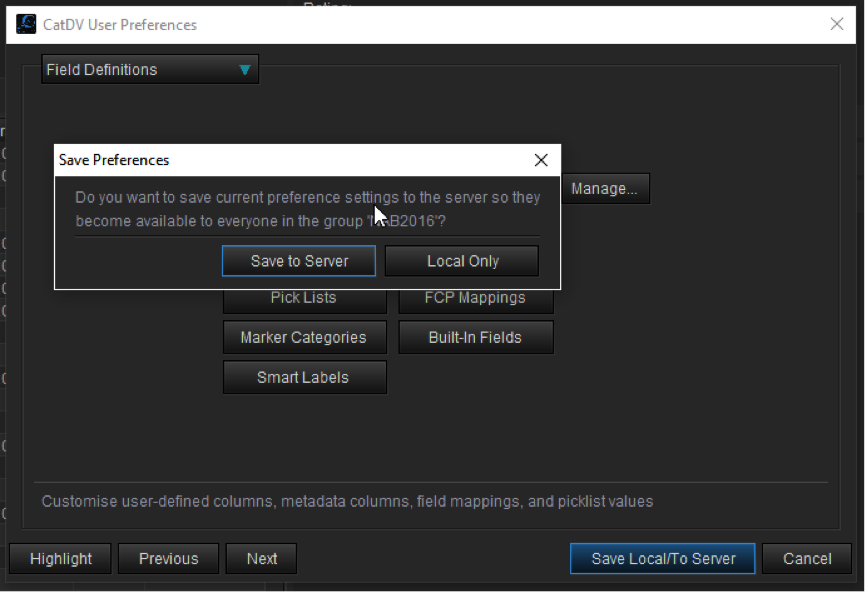Viewport: 865px width, 592px height.
Task: Click Save Local/To Server button
Action: tap(663, 558)
